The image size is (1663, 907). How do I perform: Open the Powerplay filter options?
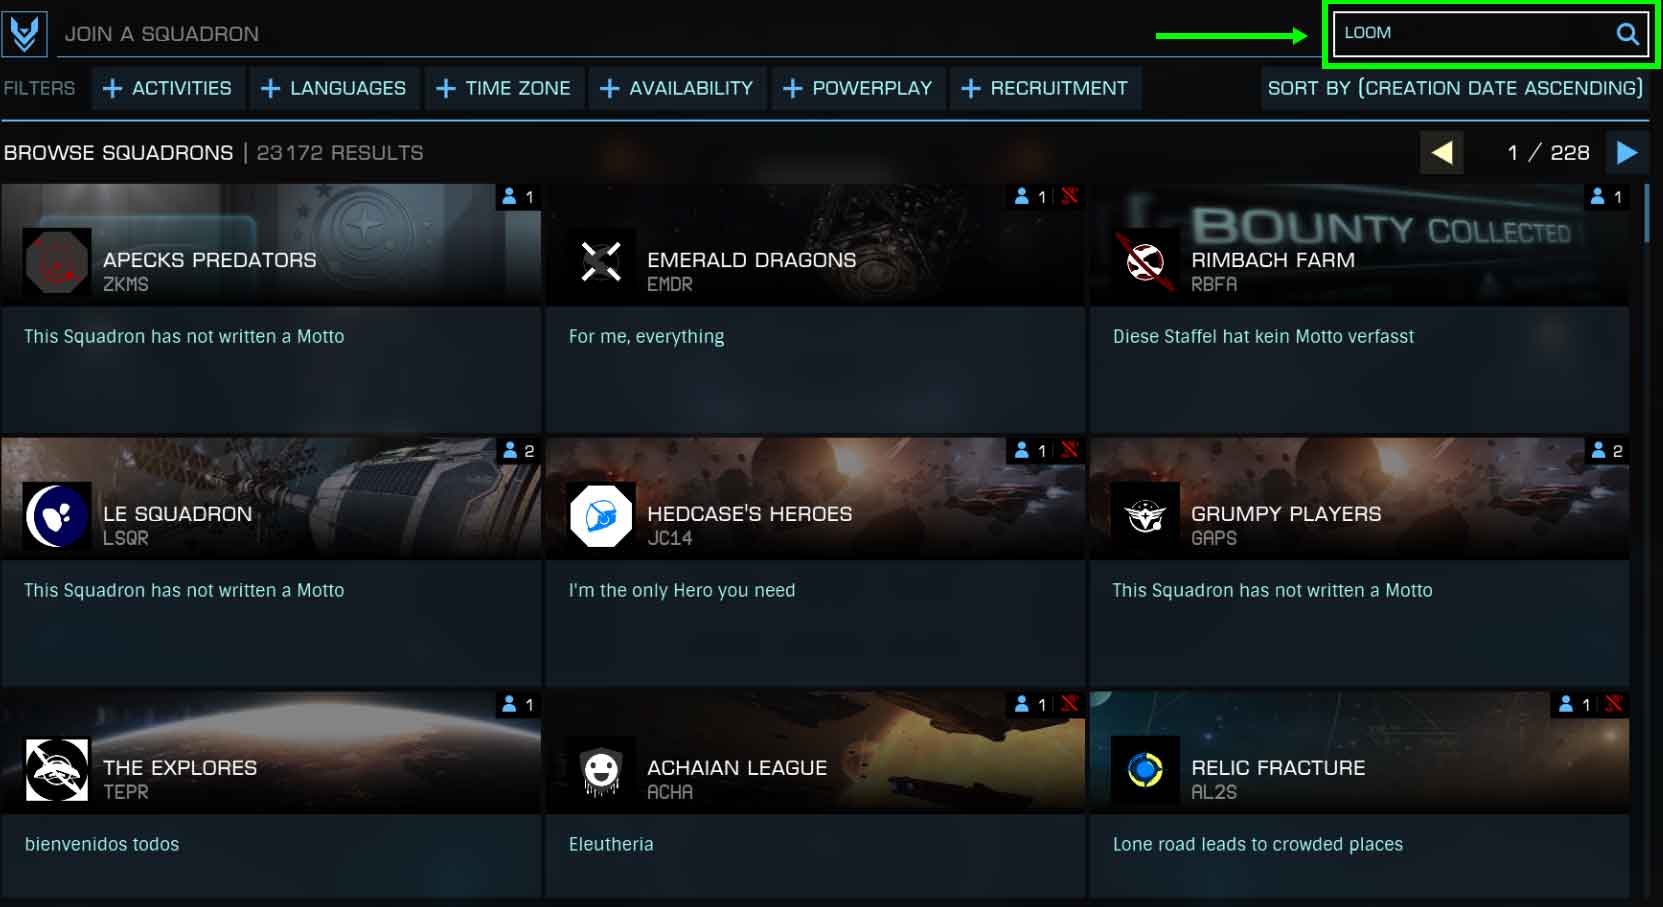(x=857, y=88)
